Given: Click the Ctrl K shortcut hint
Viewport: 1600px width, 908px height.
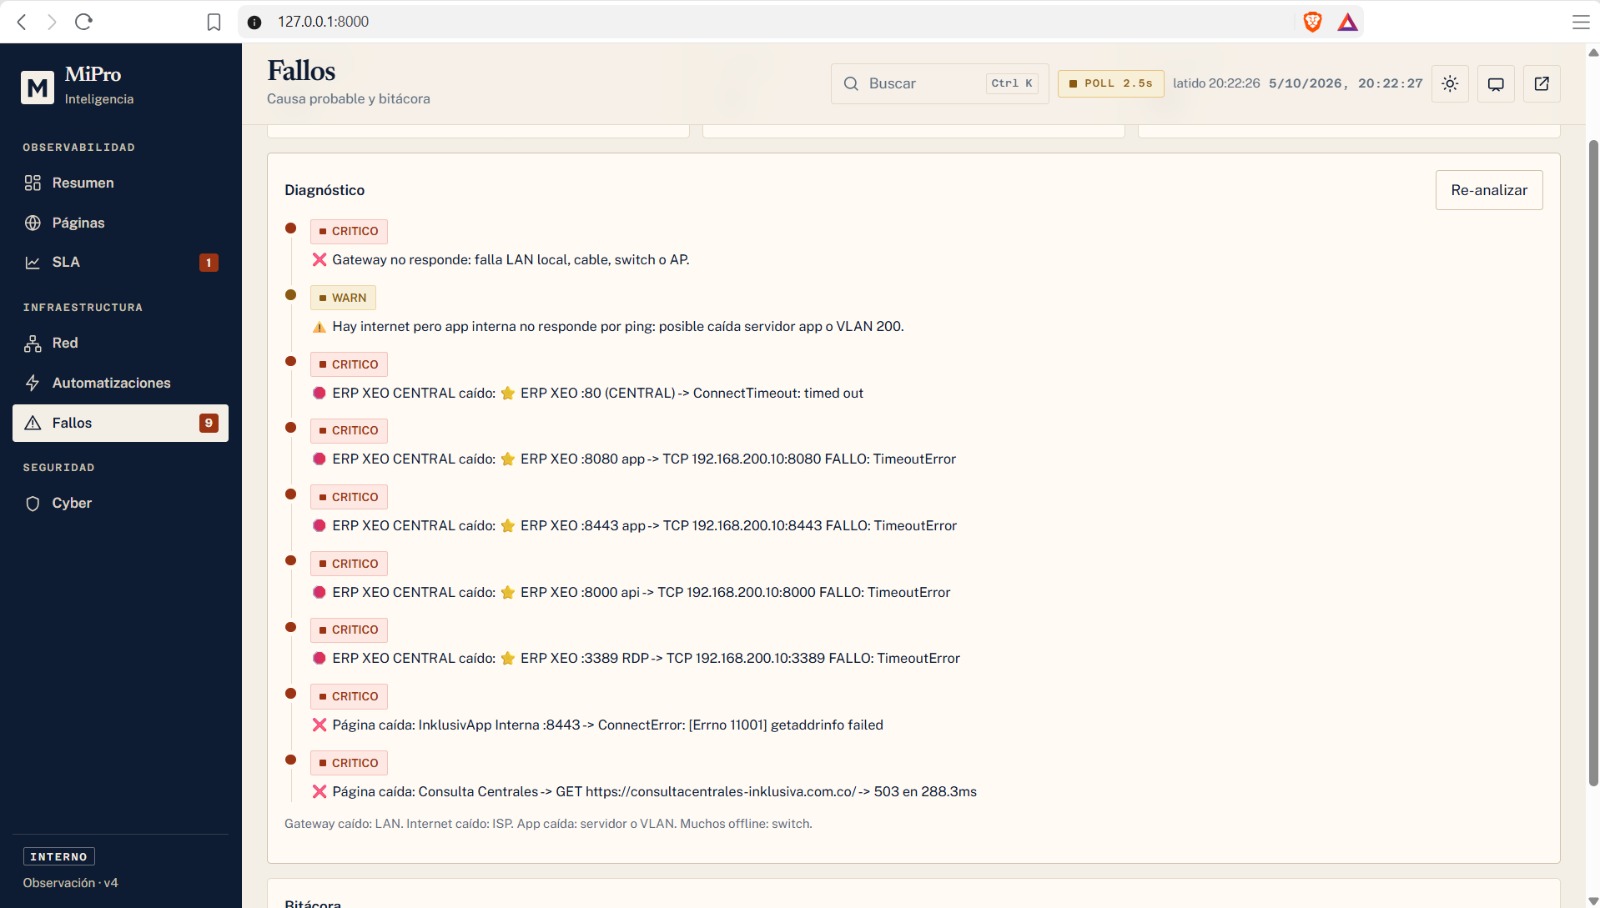Looking at the screenshot, I should [1012, 84].
